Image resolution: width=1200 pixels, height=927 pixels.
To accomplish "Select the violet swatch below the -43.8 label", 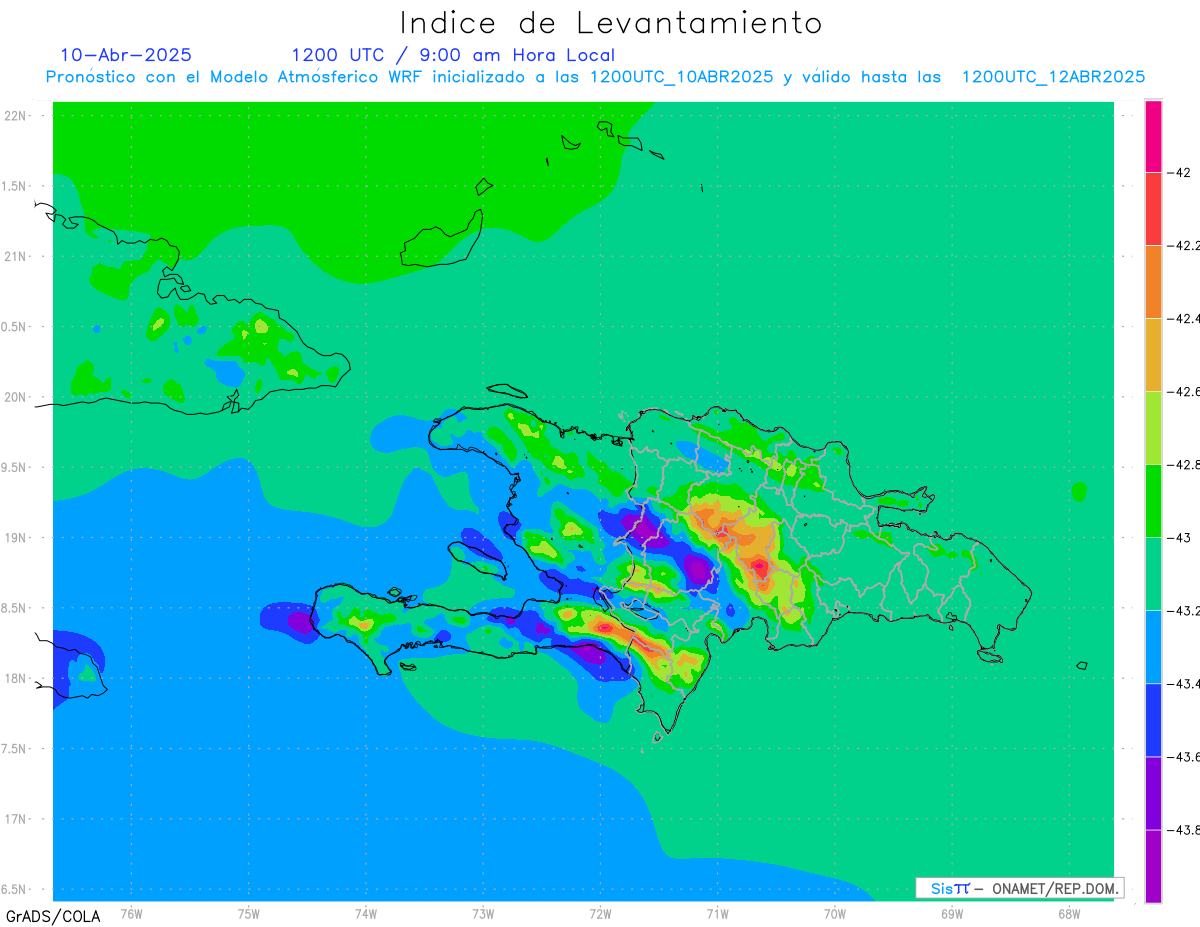I will point(1153,865).
